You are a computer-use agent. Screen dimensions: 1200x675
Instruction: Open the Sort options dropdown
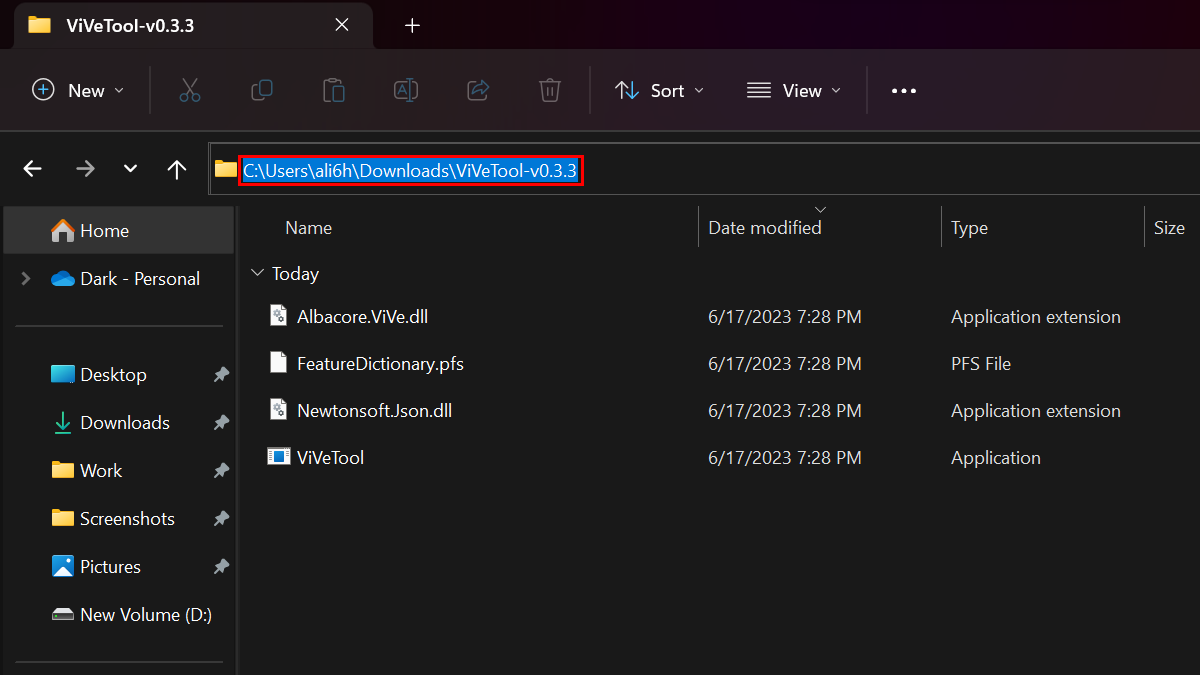tap(659, 90)
